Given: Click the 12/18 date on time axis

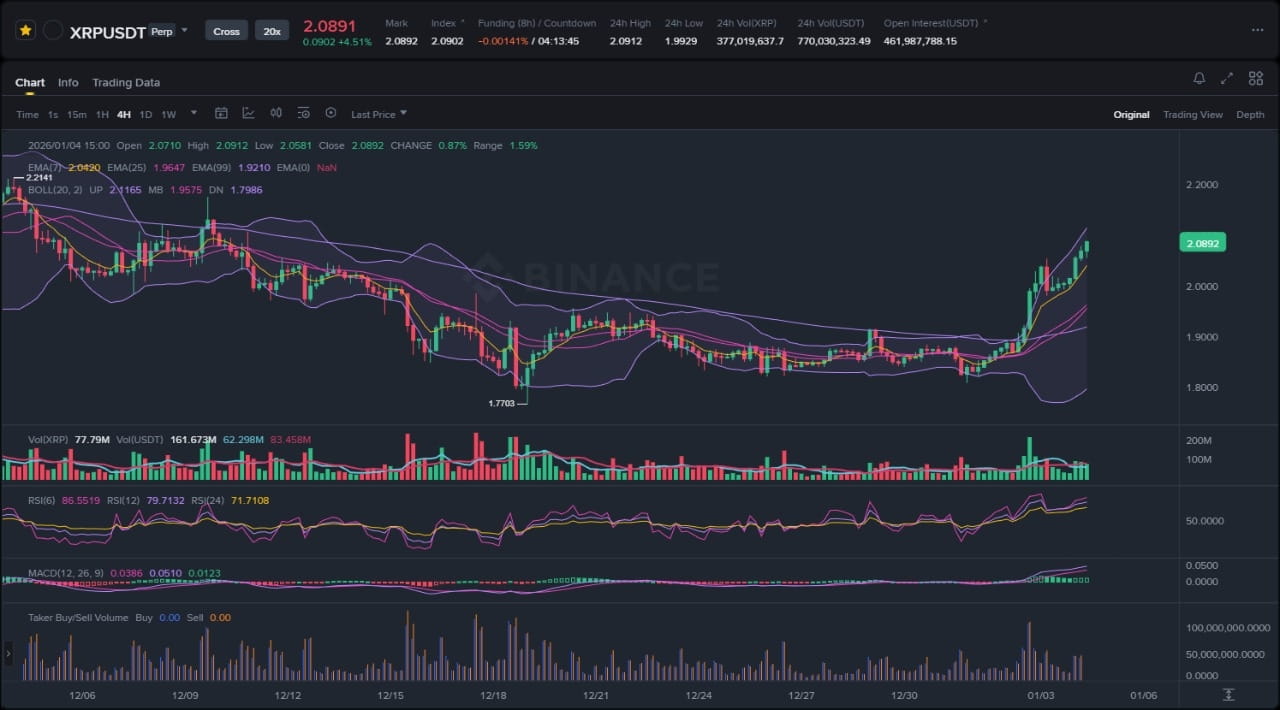Looking at the screenshot, I should point(493,696).
